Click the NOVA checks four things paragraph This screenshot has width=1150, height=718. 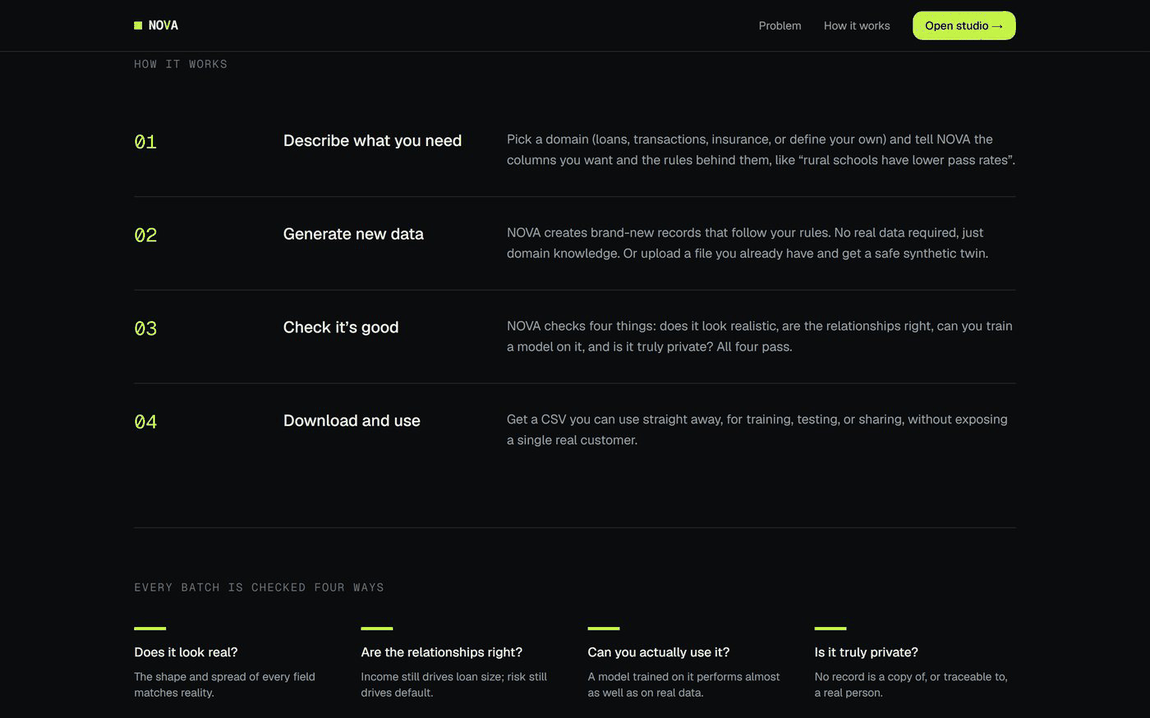[759, 336]
